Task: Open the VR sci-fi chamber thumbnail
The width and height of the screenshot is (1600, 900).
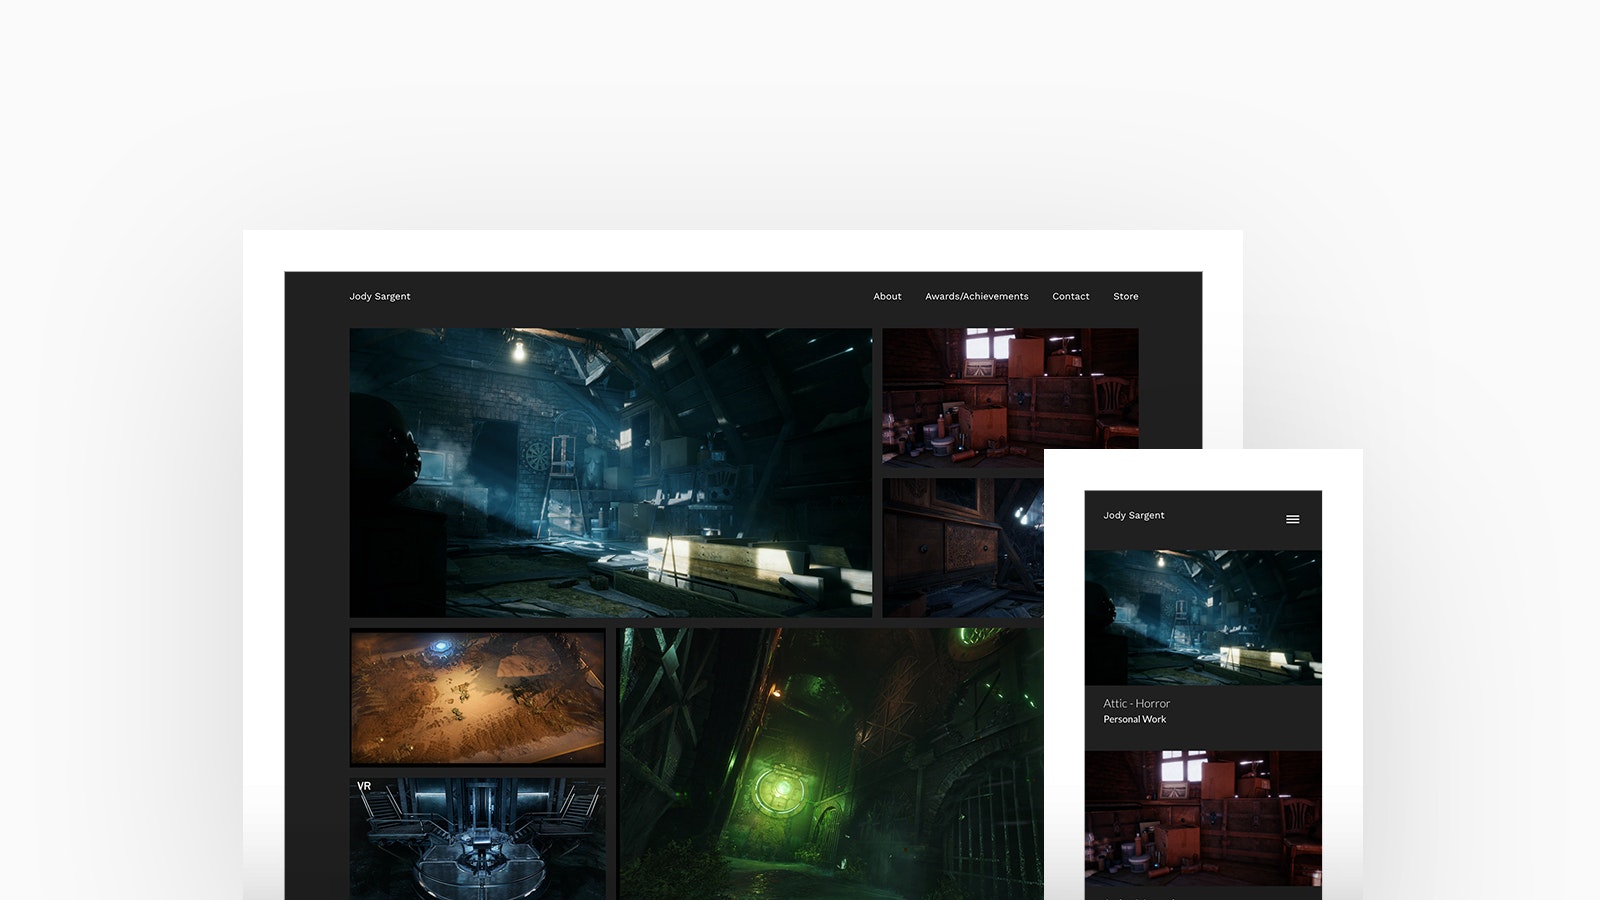Action: [477, 839]
